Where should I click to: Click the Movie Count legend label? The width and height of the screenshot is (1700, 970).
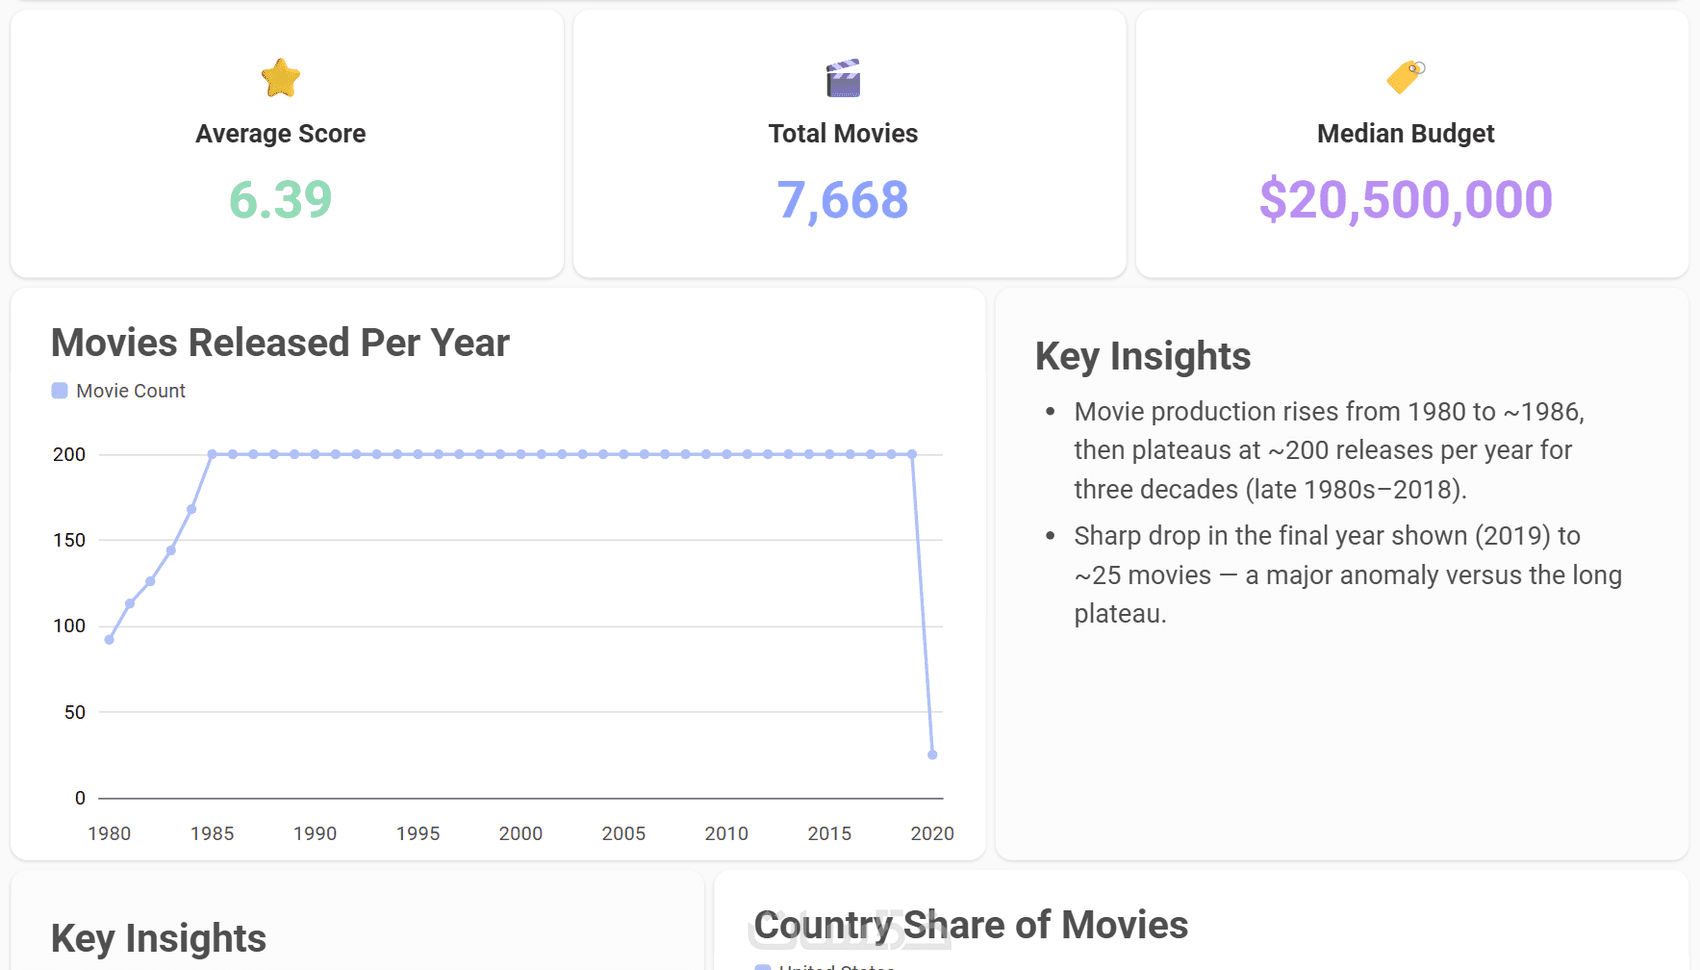pos(131,391)
